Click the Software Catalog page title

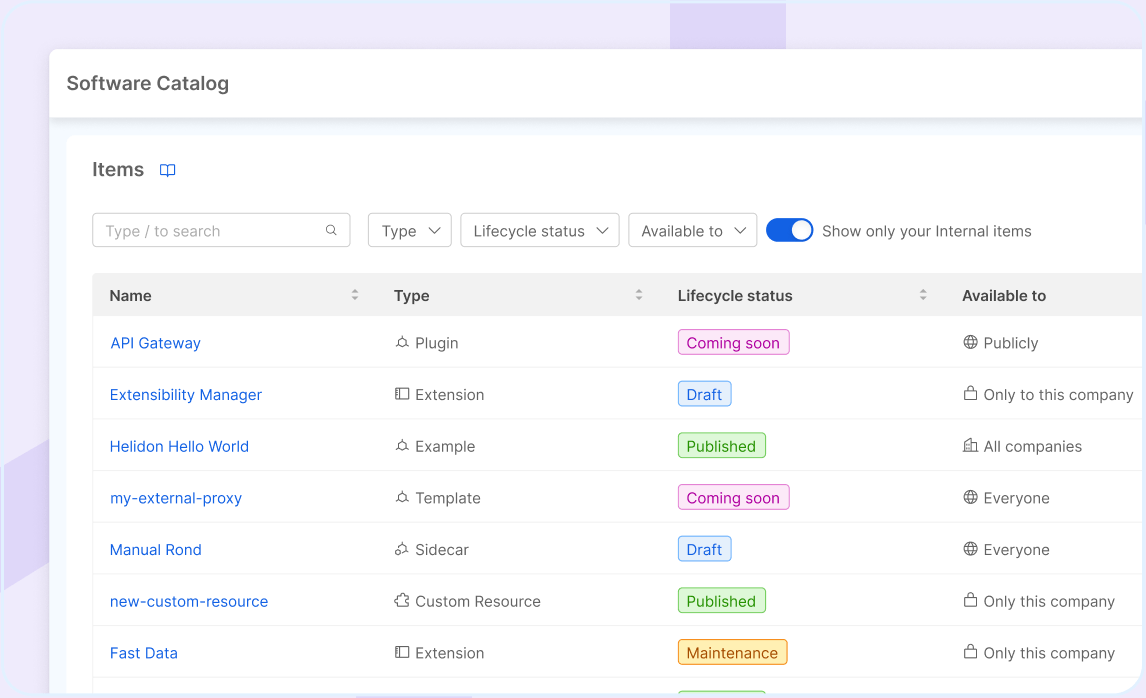148,83
